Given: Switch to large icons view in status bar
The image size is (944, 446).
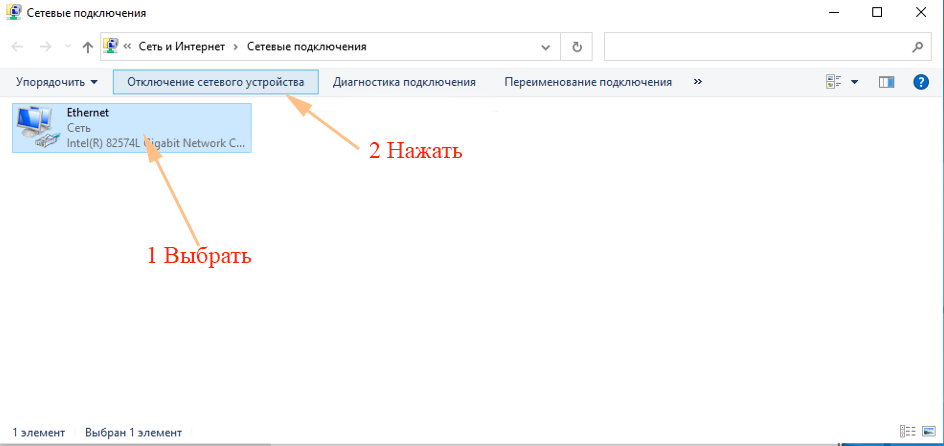Looking at the screenshot, I should tap(927, 432).
